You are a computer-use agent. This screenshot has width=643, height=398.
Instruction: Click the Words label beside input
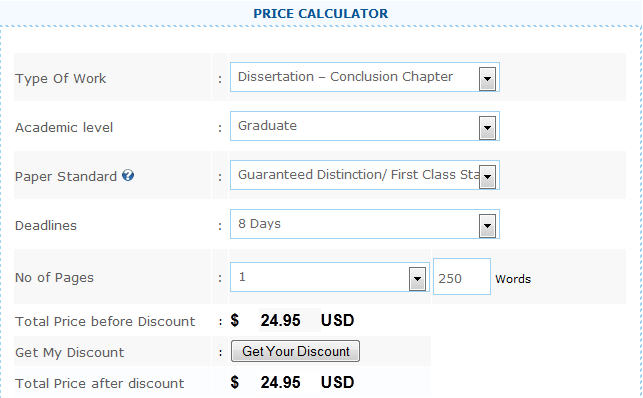513,279
